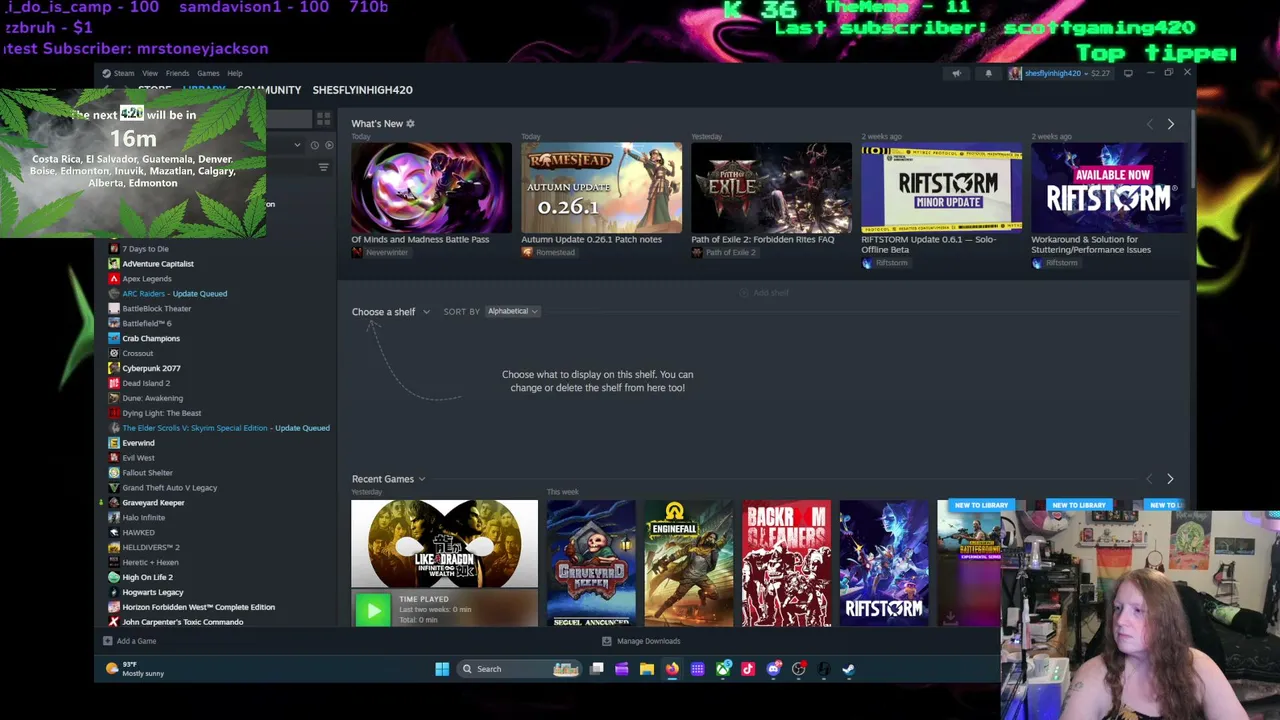Viewport: 1280px width, 720px height.
Task: Expand the Choose a shelf dropdown
Action: [x=391, y=312]
